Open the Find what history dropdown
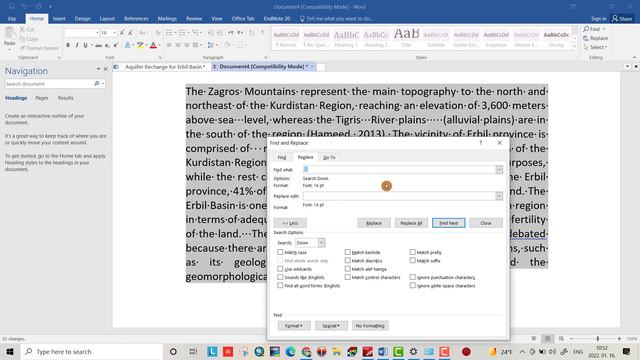The height and width of the screenshot is (360, 640). (499, 169)
